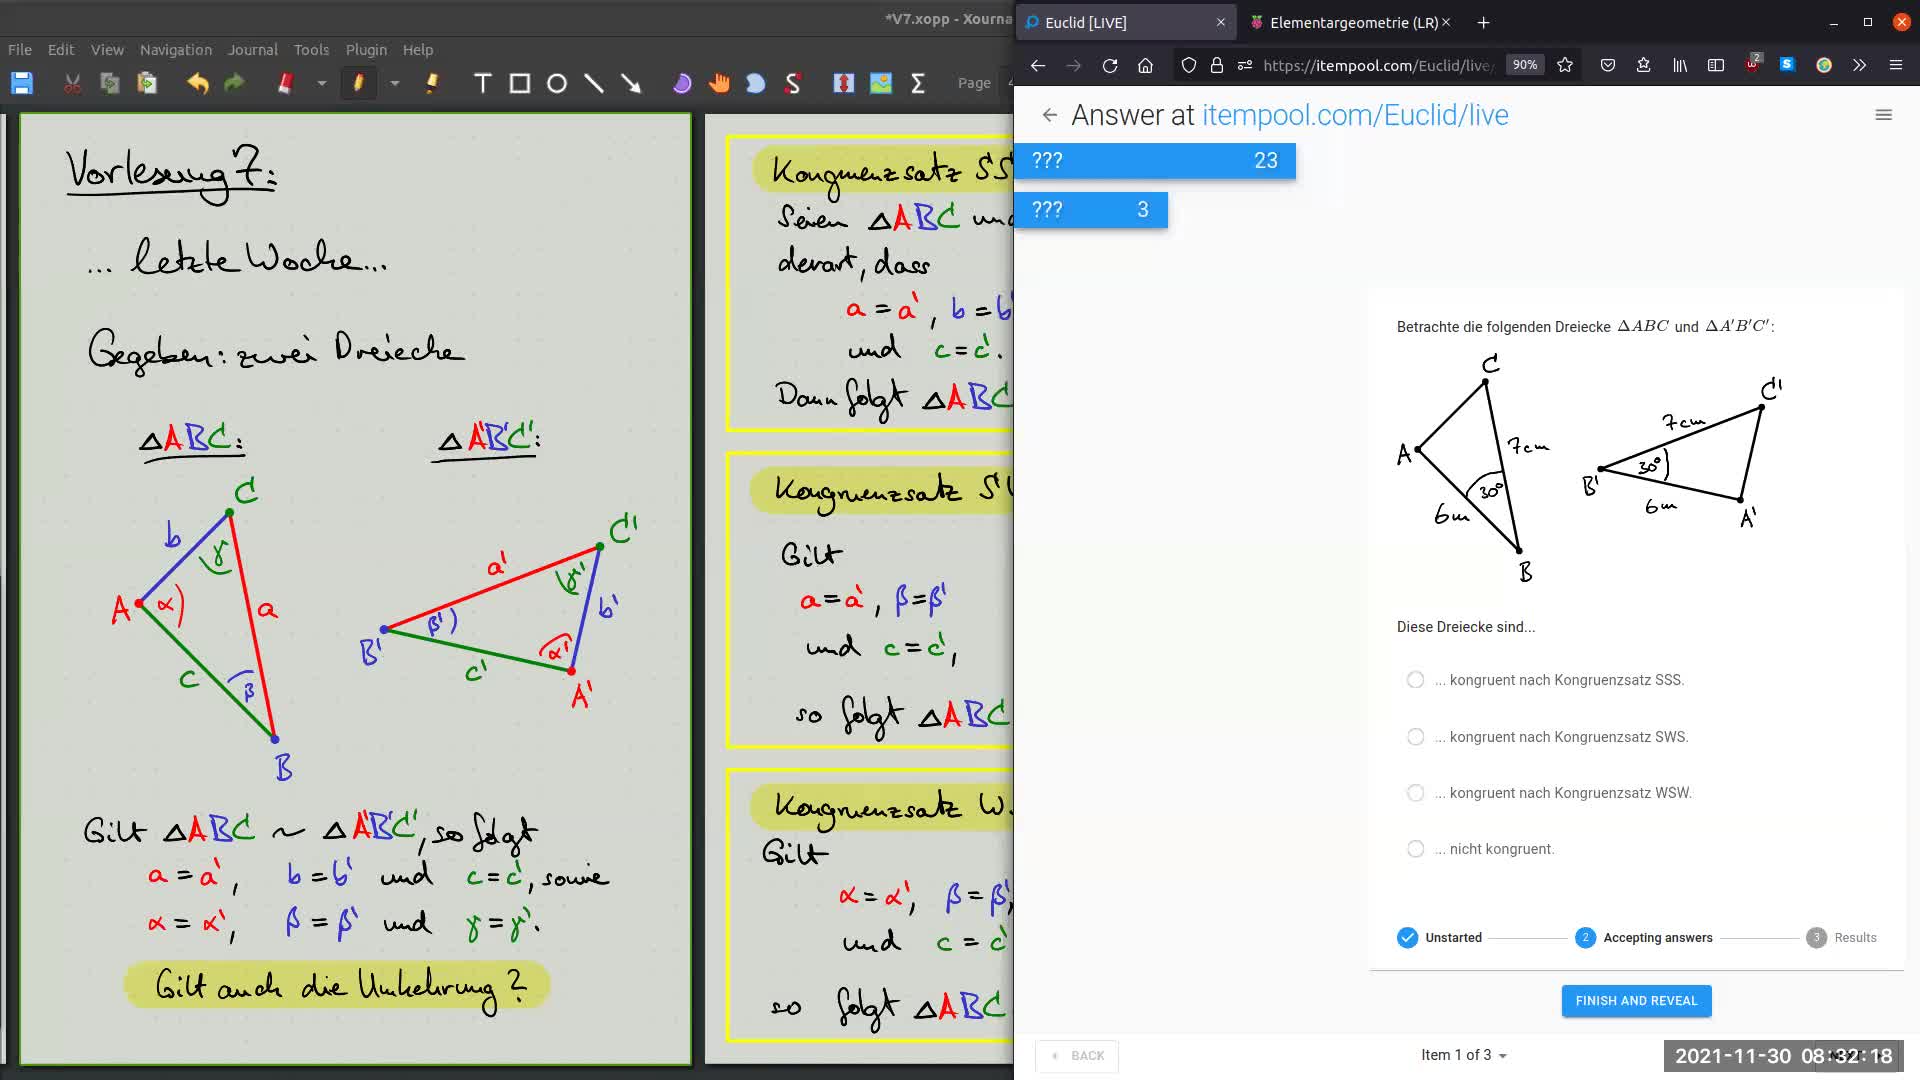Image resolution: width=1920 pixels, height=1080 pixels.
Task: Expand the eraser options dropdown arrow
Action: [322, 84]
